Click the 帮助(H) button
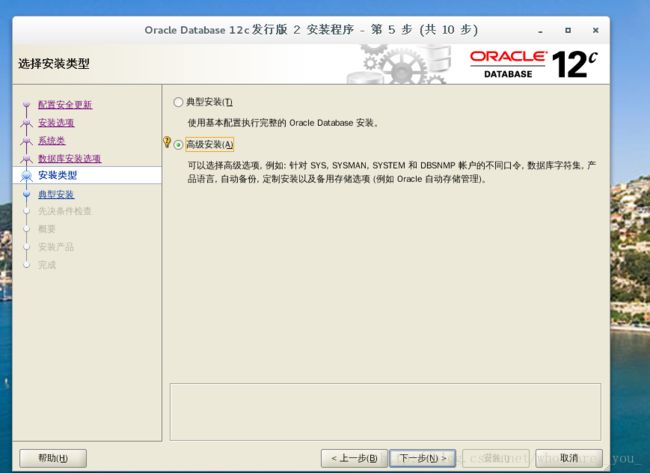 [53, 458]
